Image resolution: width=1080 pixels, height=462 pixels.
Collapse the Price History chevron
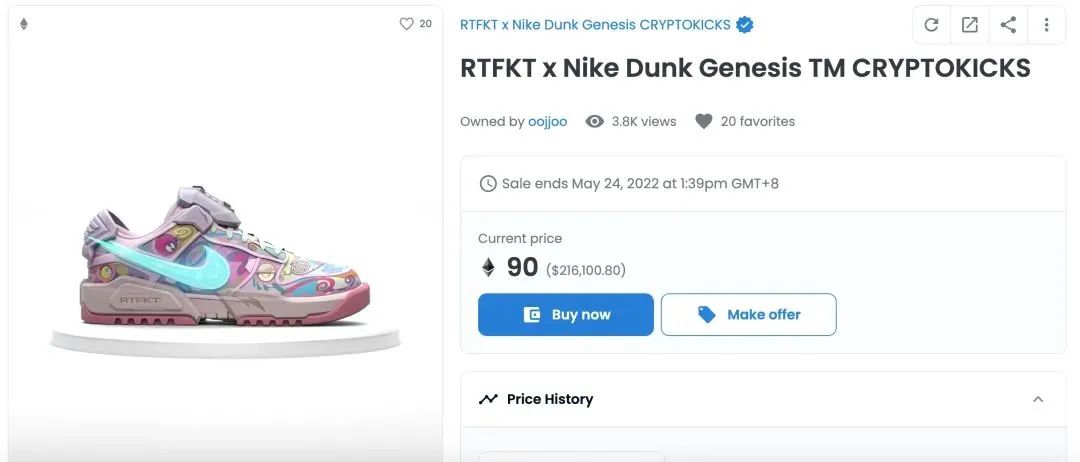tap(1038, 399)
